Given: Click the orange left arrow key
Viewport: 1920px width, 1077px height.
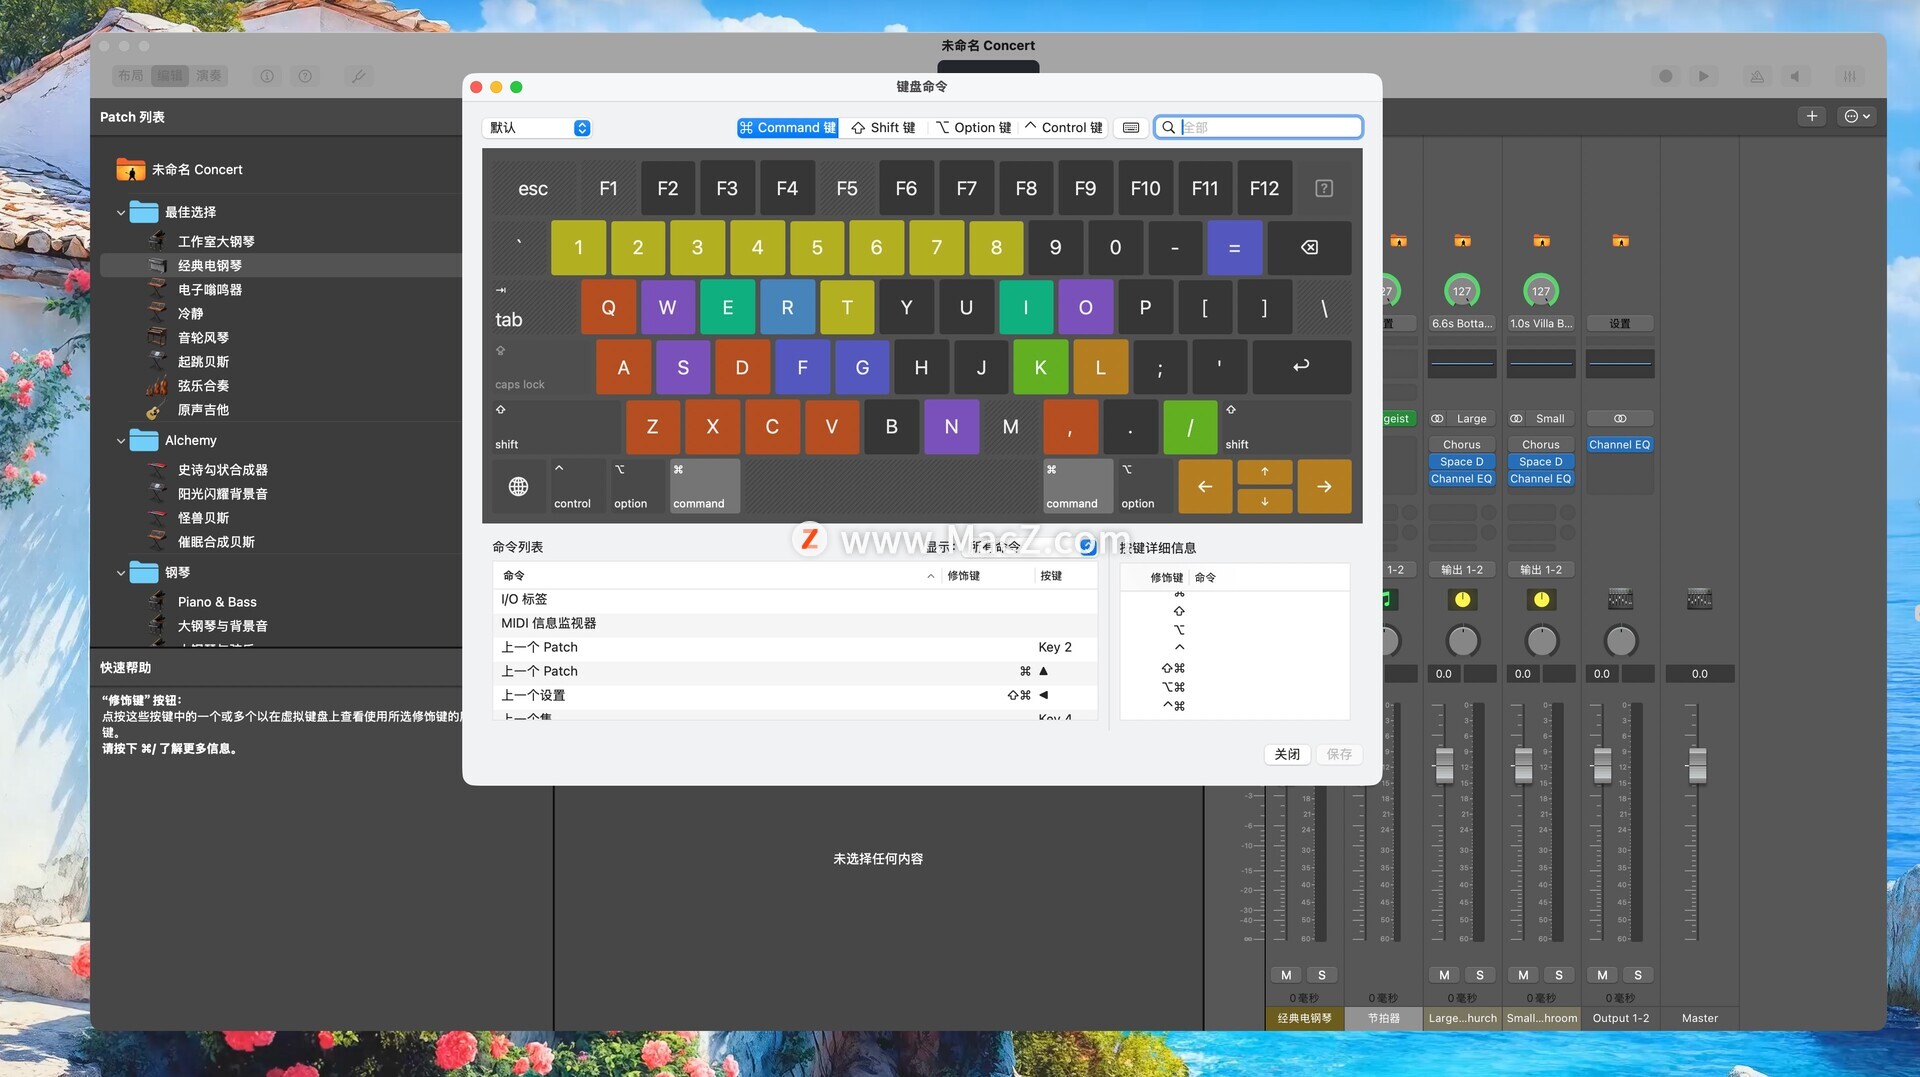Looking at the screenshot, I should click(x=1205, y=486).
